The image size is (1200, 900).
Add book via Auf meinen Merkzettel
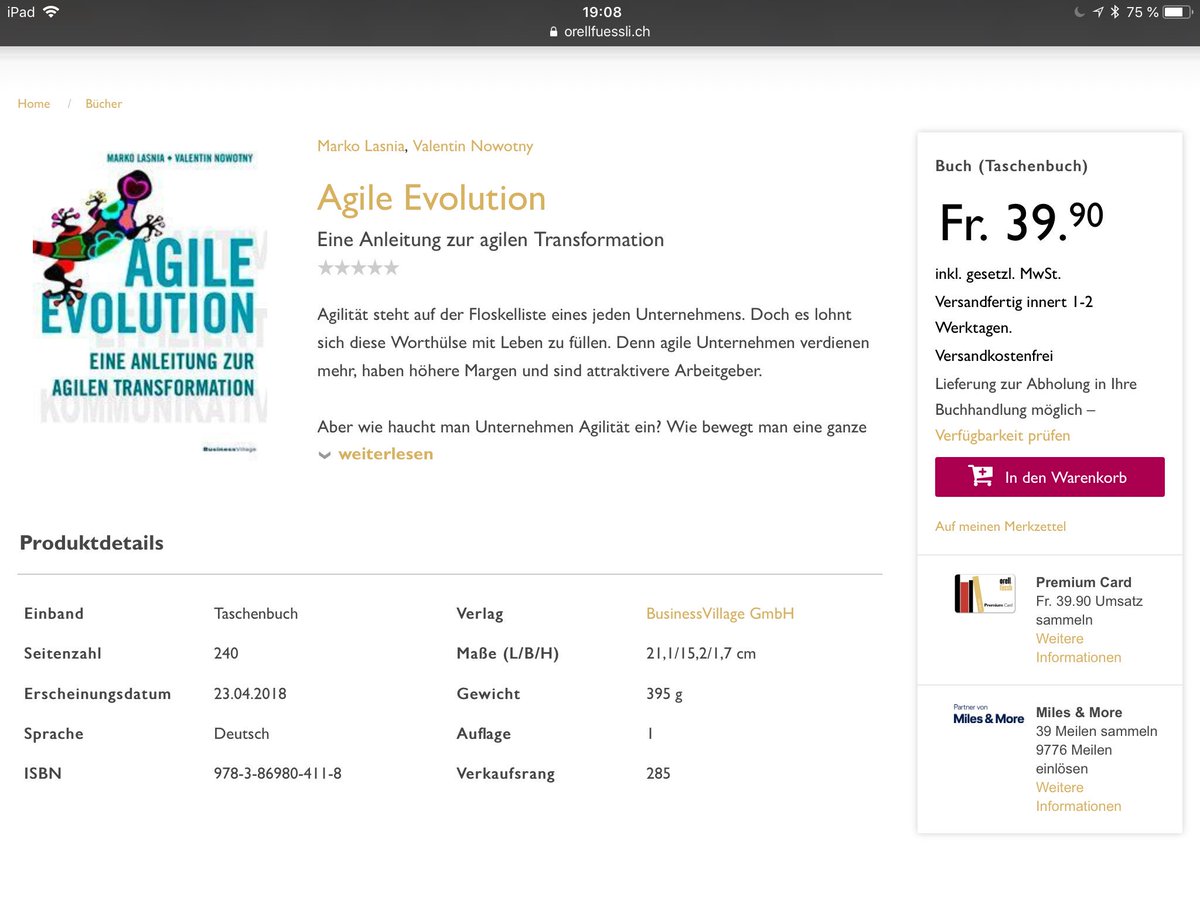tap(1000, 526)
